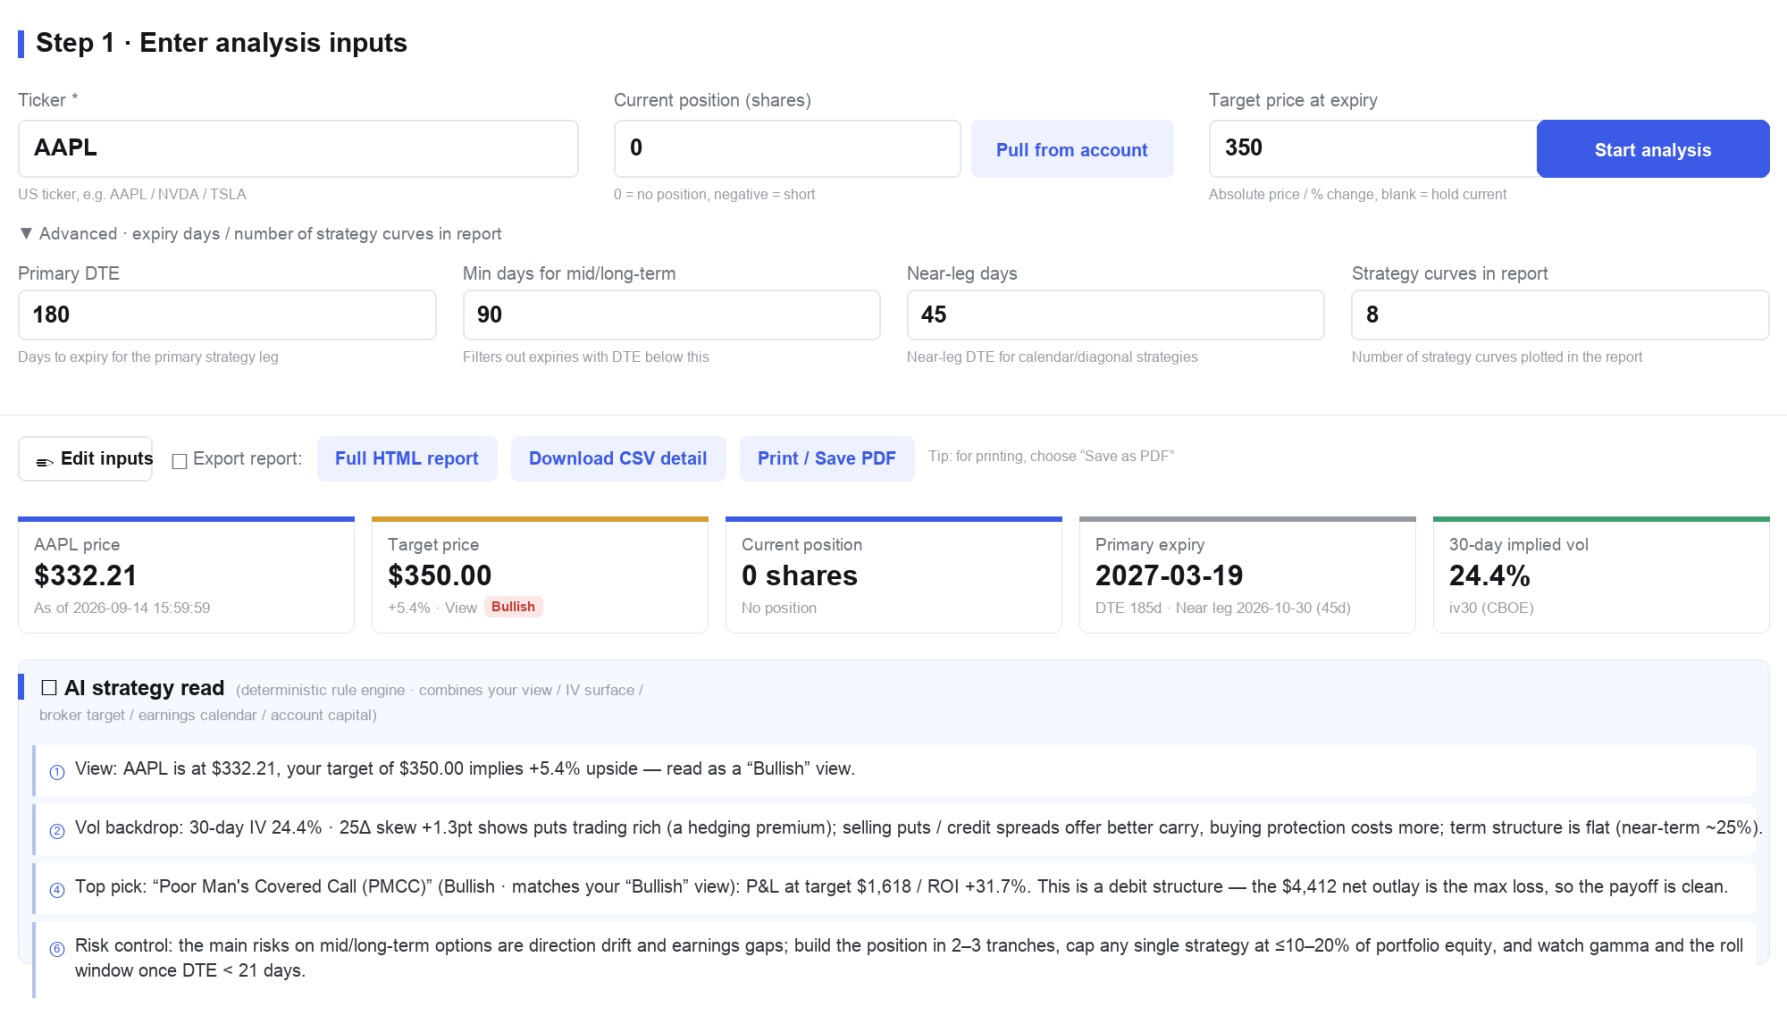Click circled number 6 Risk control icon
Viewport: 1787px width, 1024px height.
coord(57,949)
